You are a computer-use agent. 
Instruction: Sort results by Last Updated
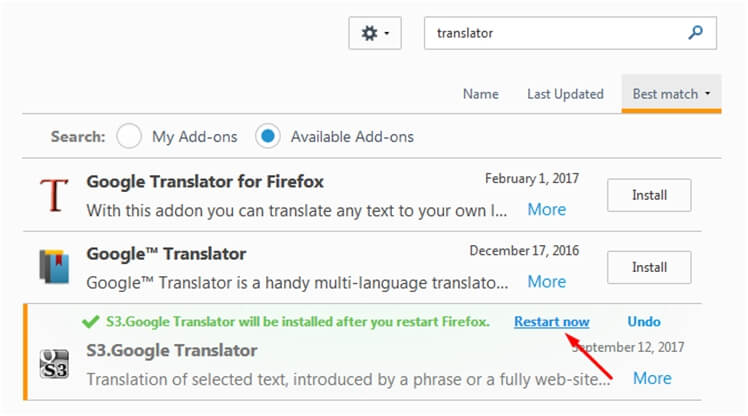565,94
